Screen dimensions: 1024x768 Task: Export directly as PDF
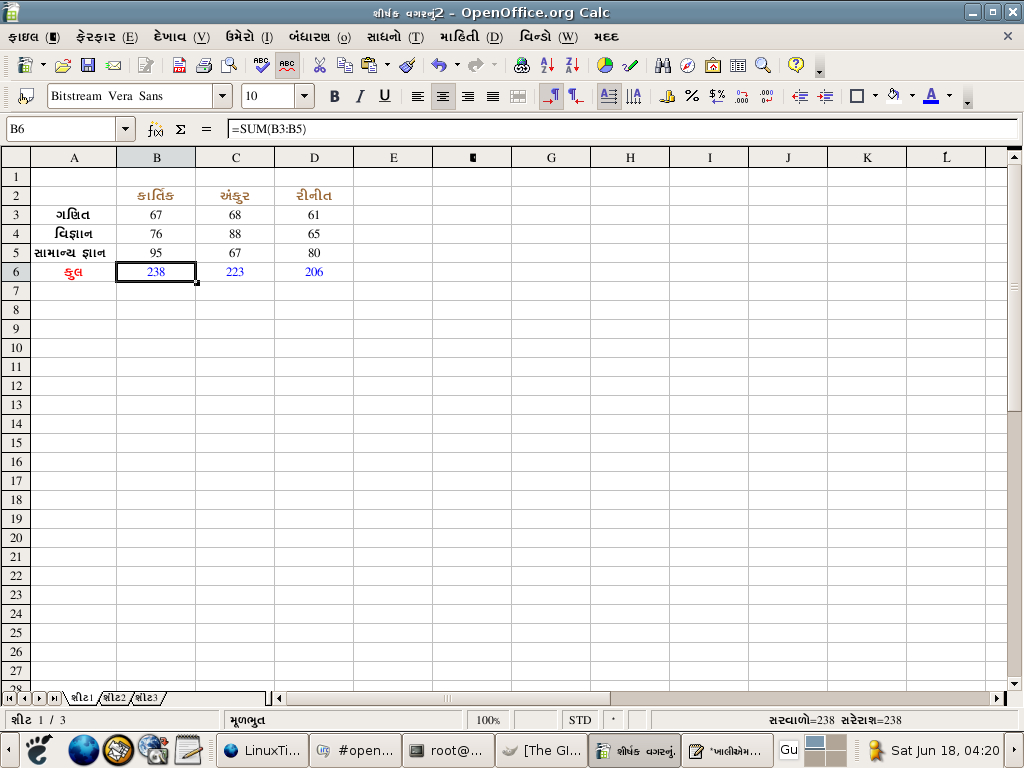[x=179, y=66]
